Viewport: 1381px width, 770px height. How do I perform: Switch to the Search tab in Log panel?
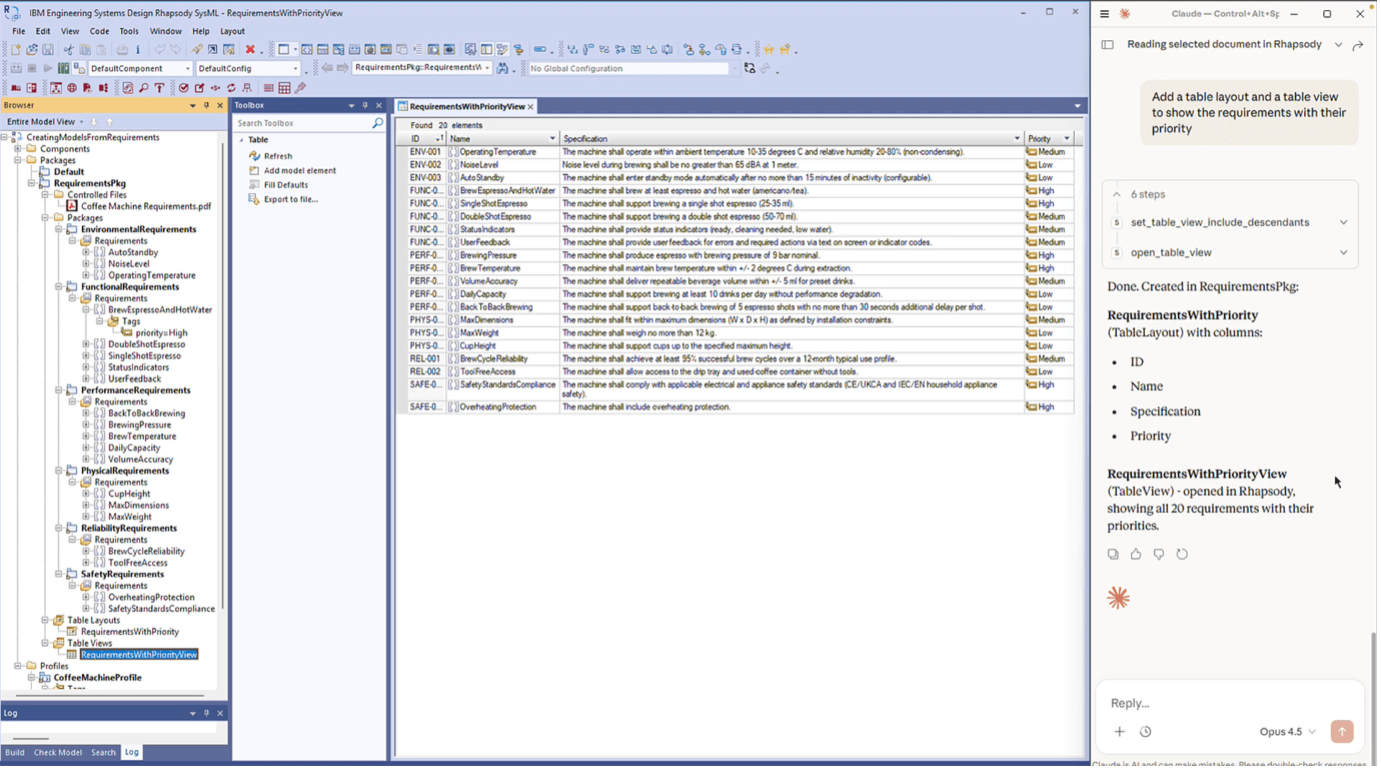pos(103,753)
